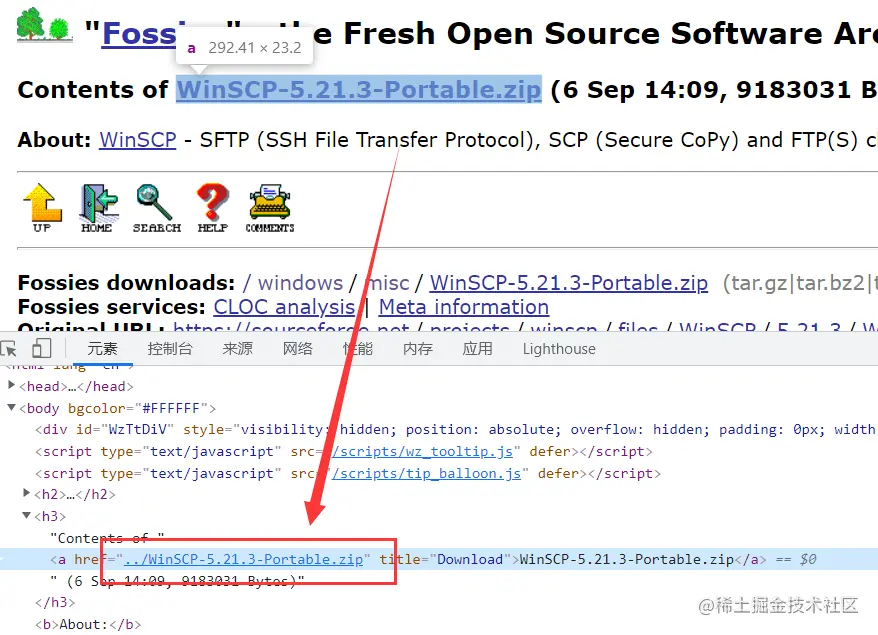Click the 'misc' path text in downloads
Viewport: 878px width, 635px height.
pyautogui.click(x=387, y=283)
